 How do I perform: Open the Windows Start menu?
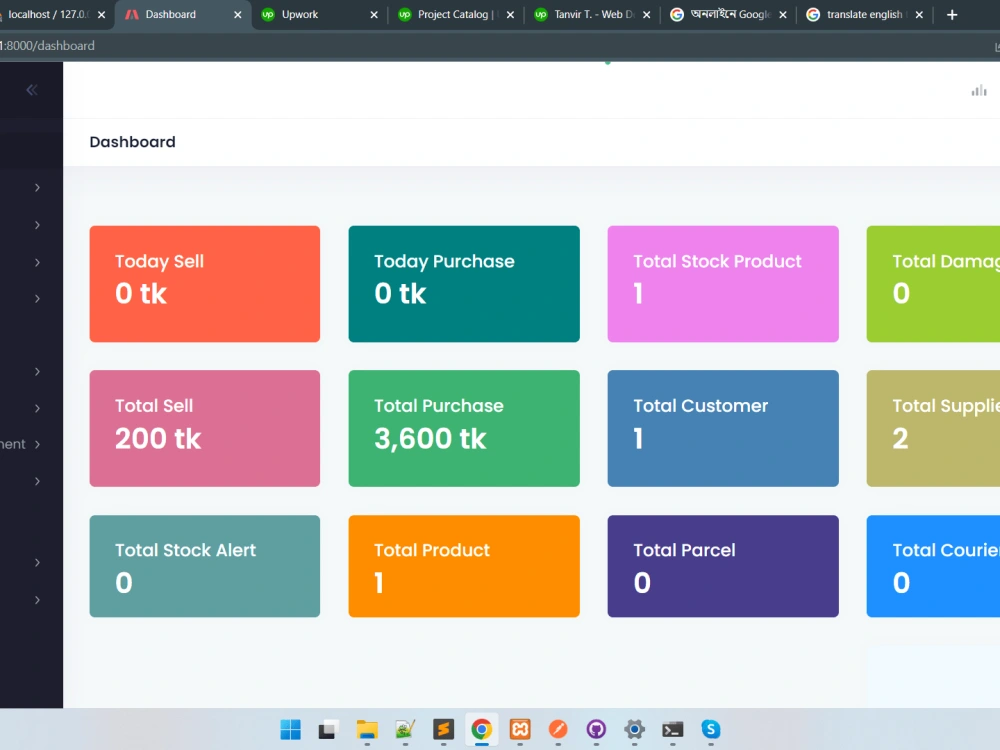(x=290, y=730)
